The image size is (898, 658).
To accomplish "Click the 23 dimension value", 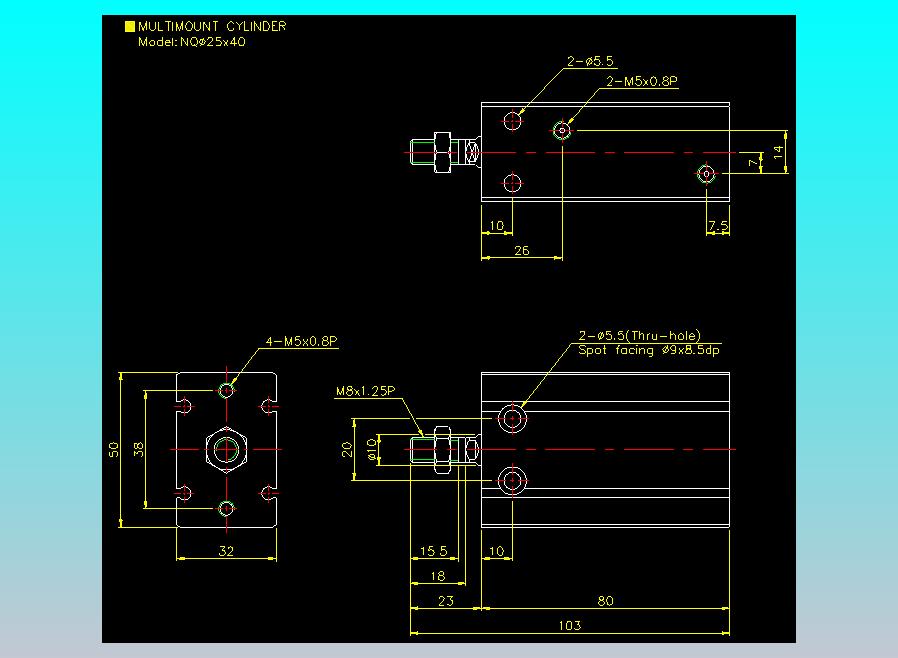I will [x=446, y=601].
